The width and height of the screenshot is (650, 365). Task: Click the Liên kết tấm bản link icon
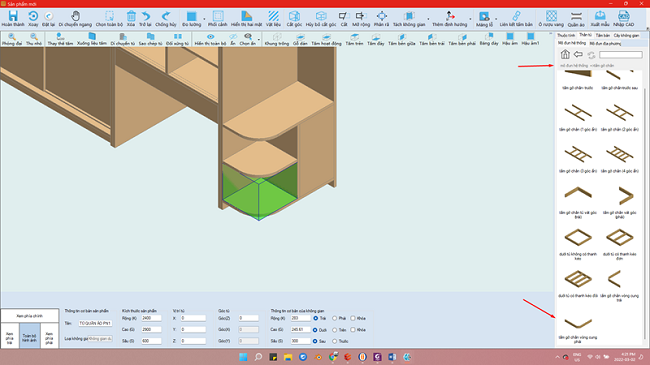click(516, 19)
